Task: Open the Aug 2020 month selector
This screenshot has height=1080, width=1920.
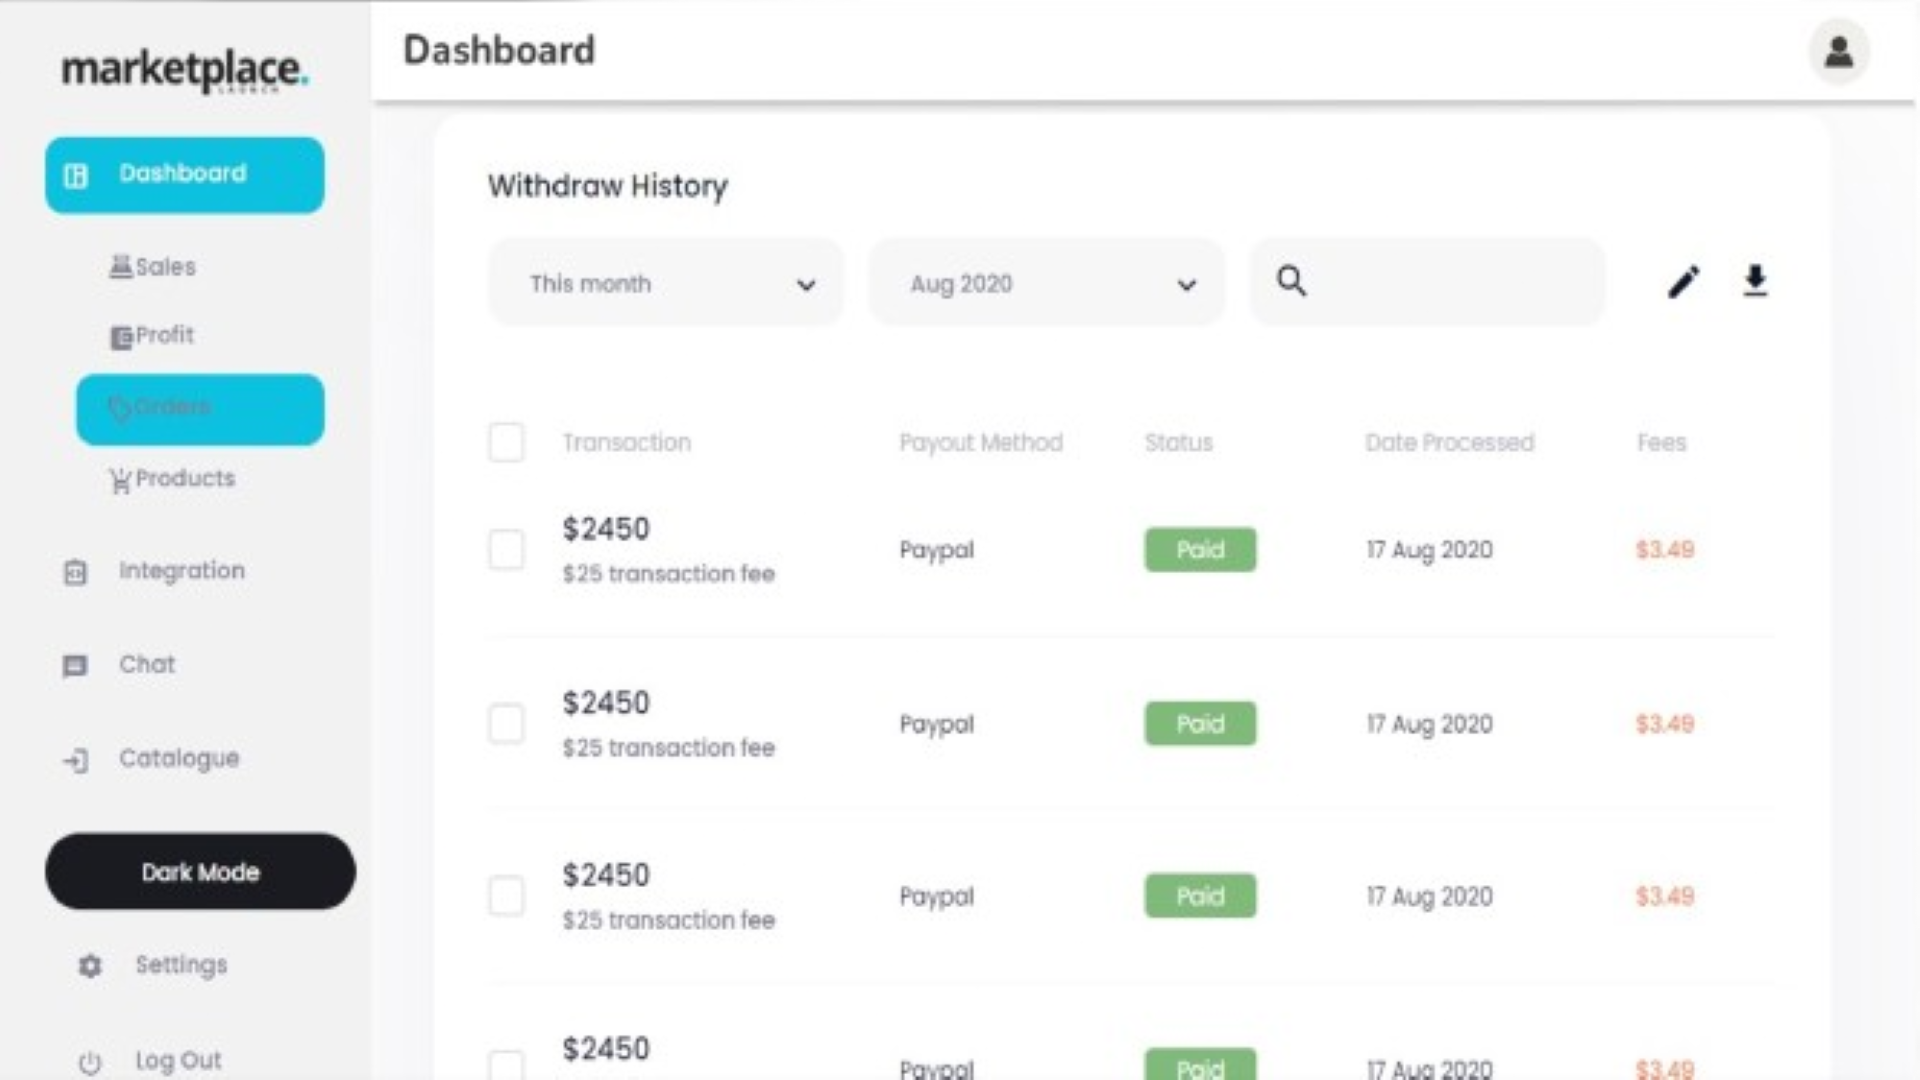Action: pyautogui.click(x=1046, y=283)
